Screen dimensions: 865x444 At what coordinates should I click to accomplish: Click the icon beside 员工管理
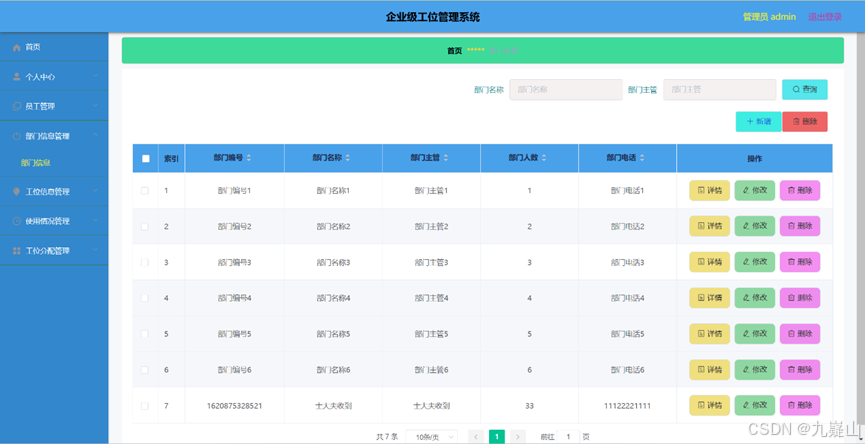click(x=17, y=106)
